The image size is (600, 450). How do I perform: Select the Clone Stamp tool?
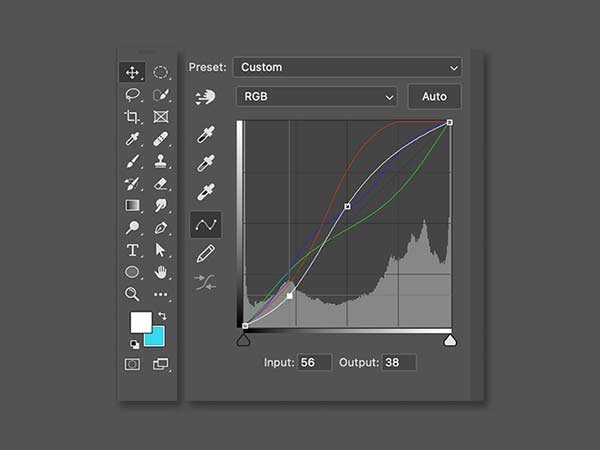tap(161, 161)
